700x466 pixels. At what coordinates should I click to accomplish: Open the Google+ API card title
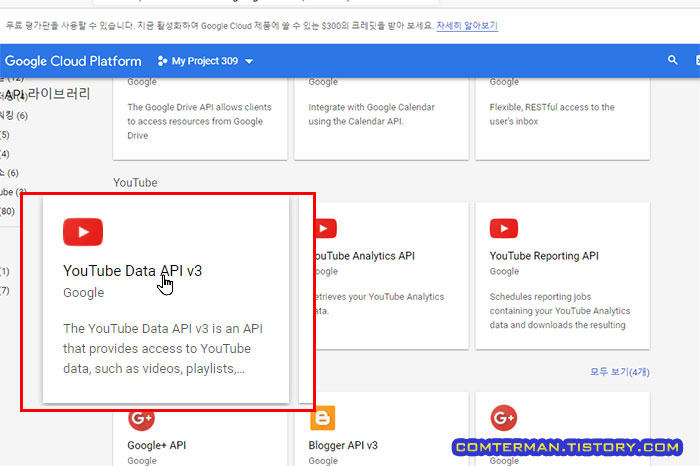coord(157,445)
